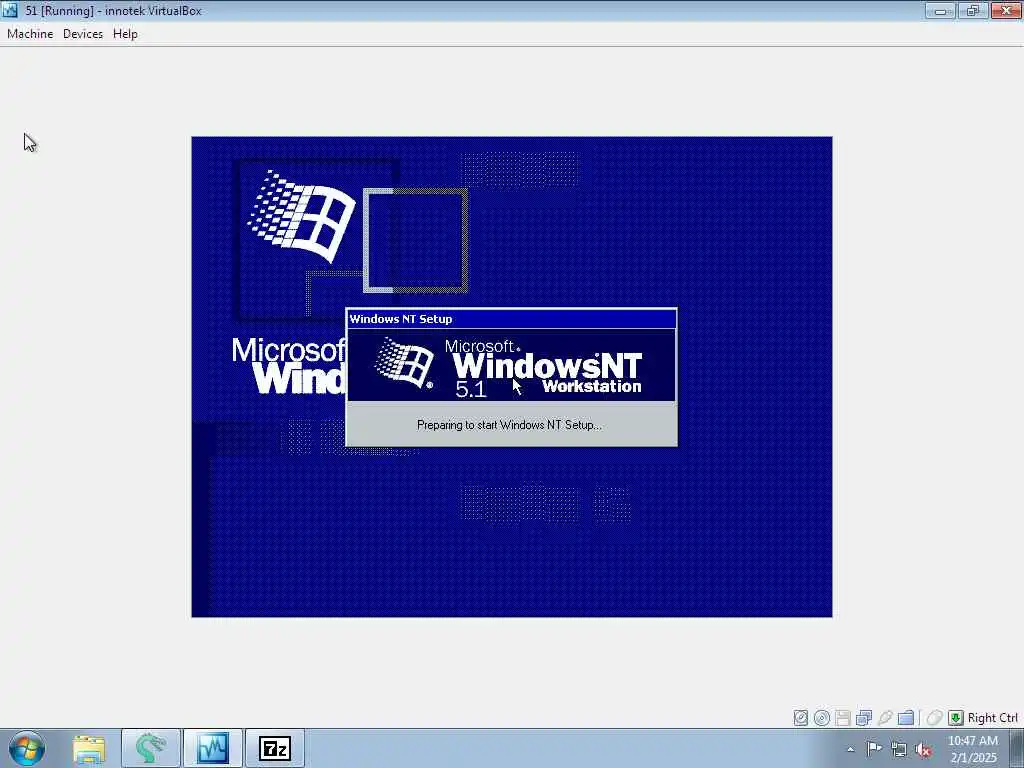This screenshot has height=768, width=1024.
Task: Minimize the VirtualBox window
Action: coord(940,10)
